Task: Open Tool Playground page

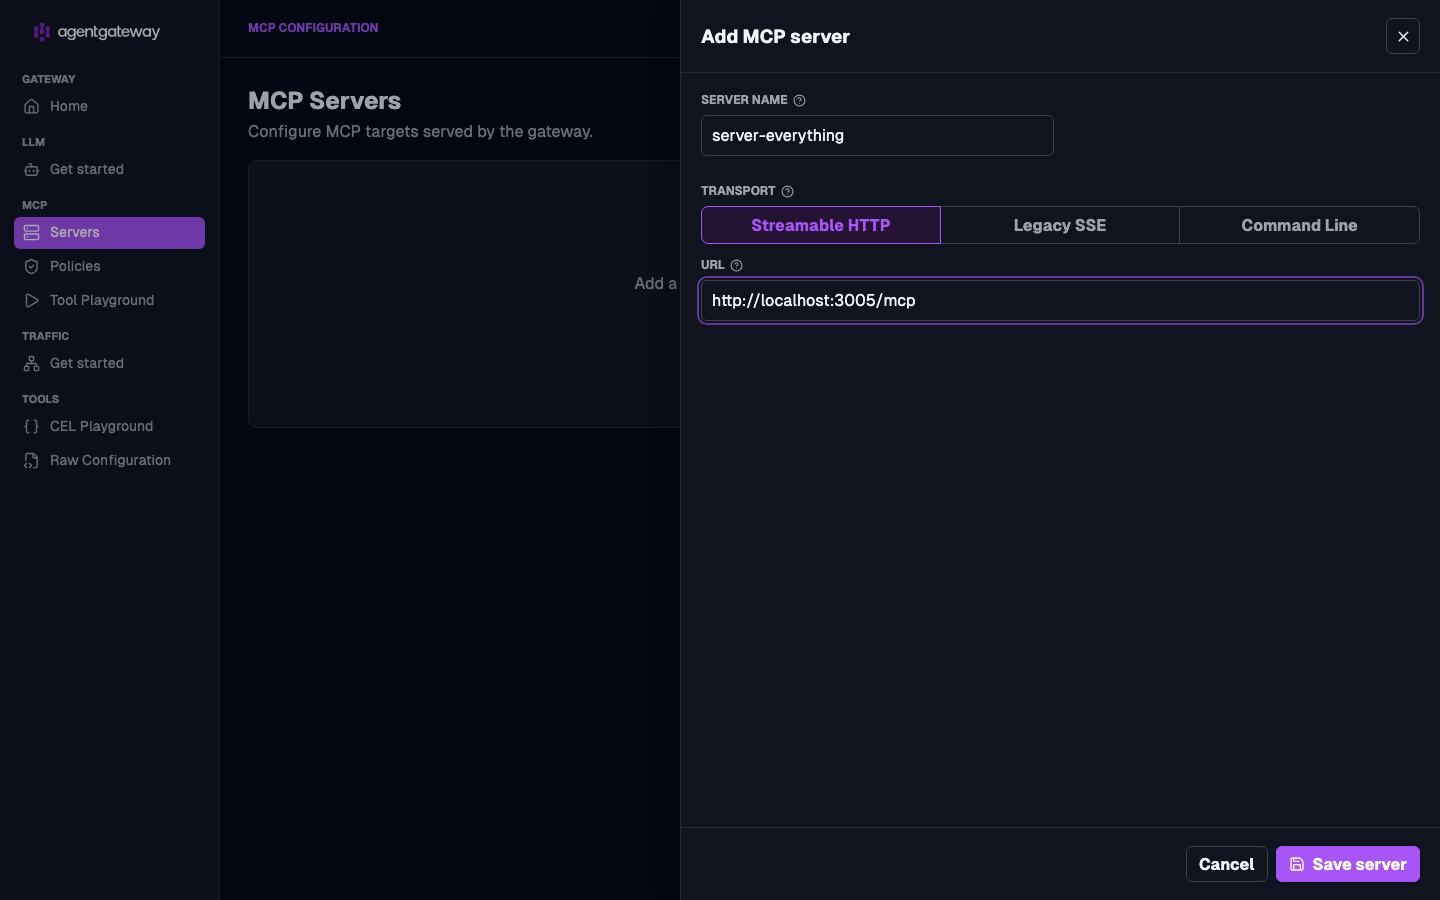Action: point(109,300)
